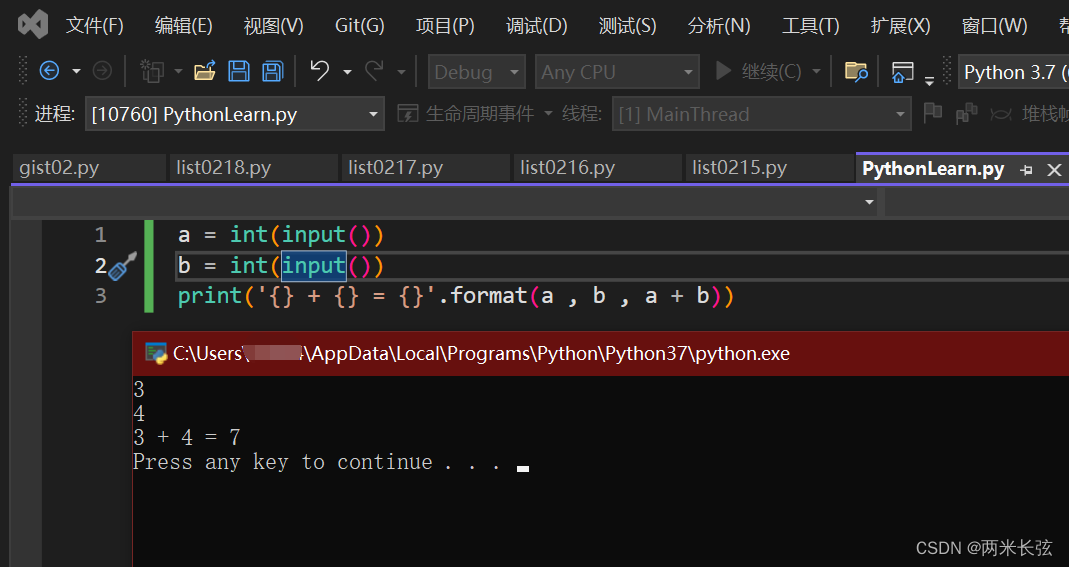The image size is (1069, 567).
Task: Click the redo arrow icon
Action: tap(374, 70)
